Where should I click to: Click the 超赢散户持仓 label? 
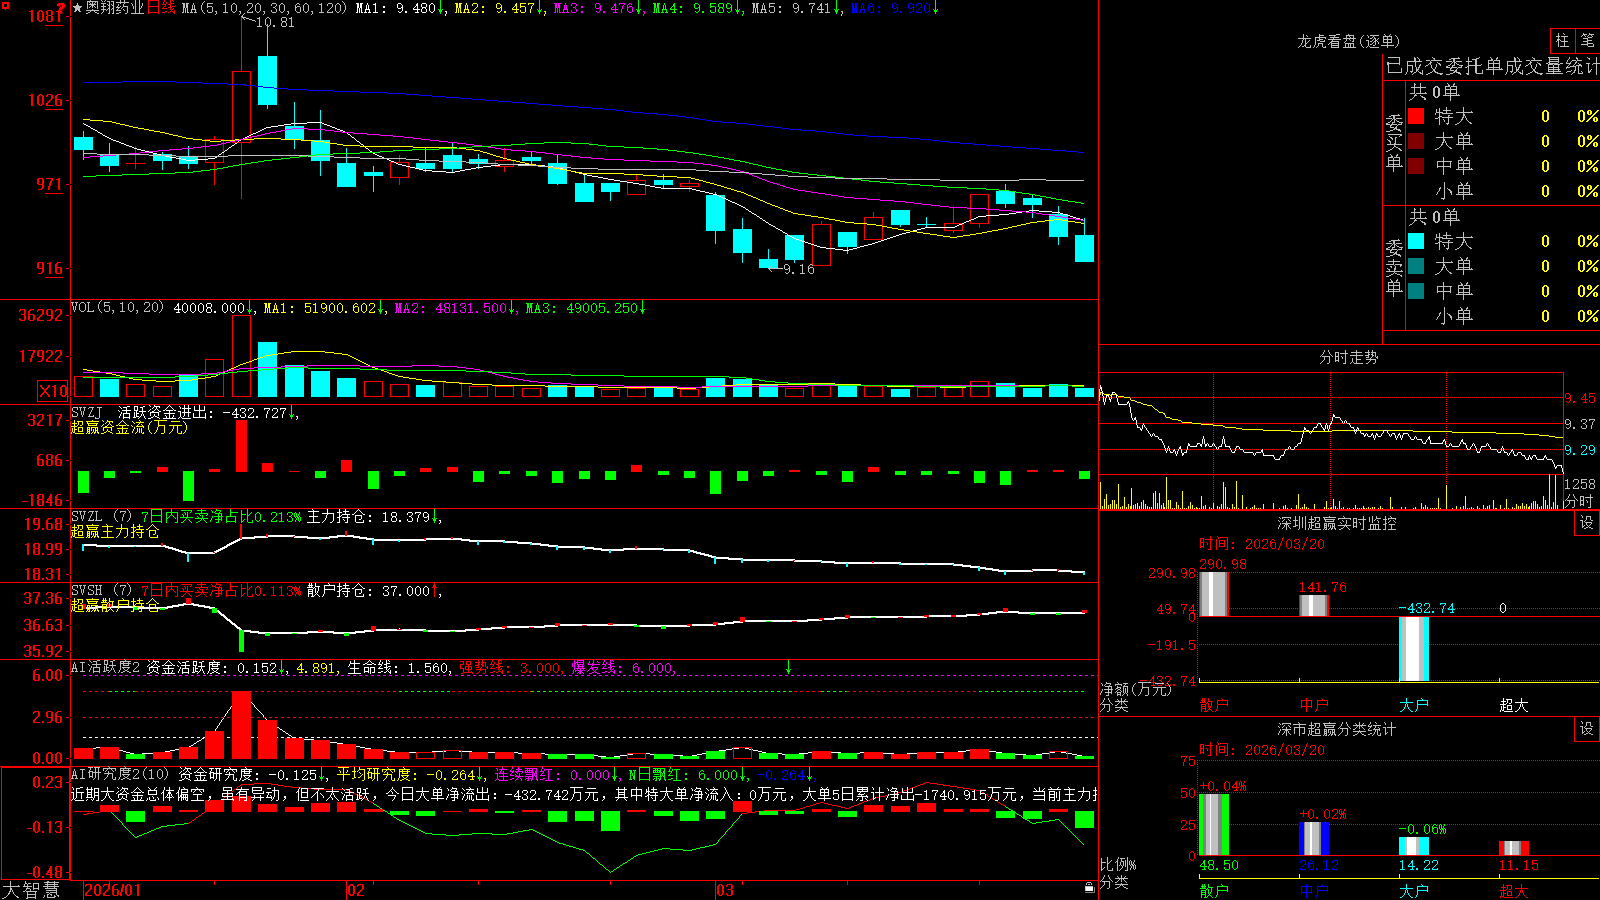click(x=115, y=605)
